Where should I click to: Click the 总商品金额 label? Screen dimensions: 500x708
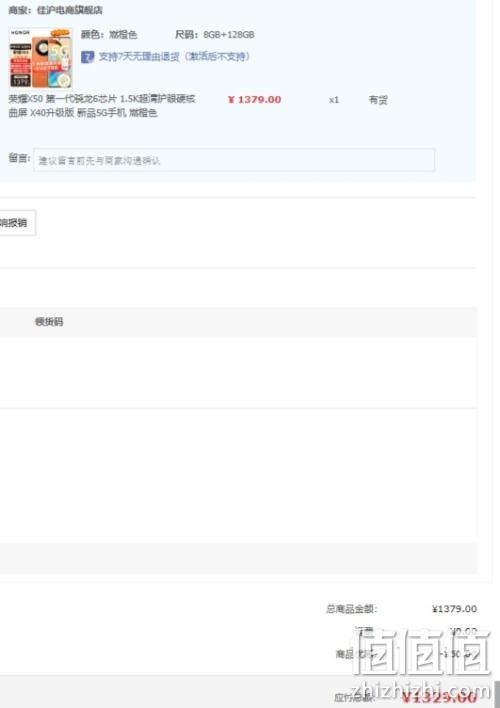pos(351,609)
